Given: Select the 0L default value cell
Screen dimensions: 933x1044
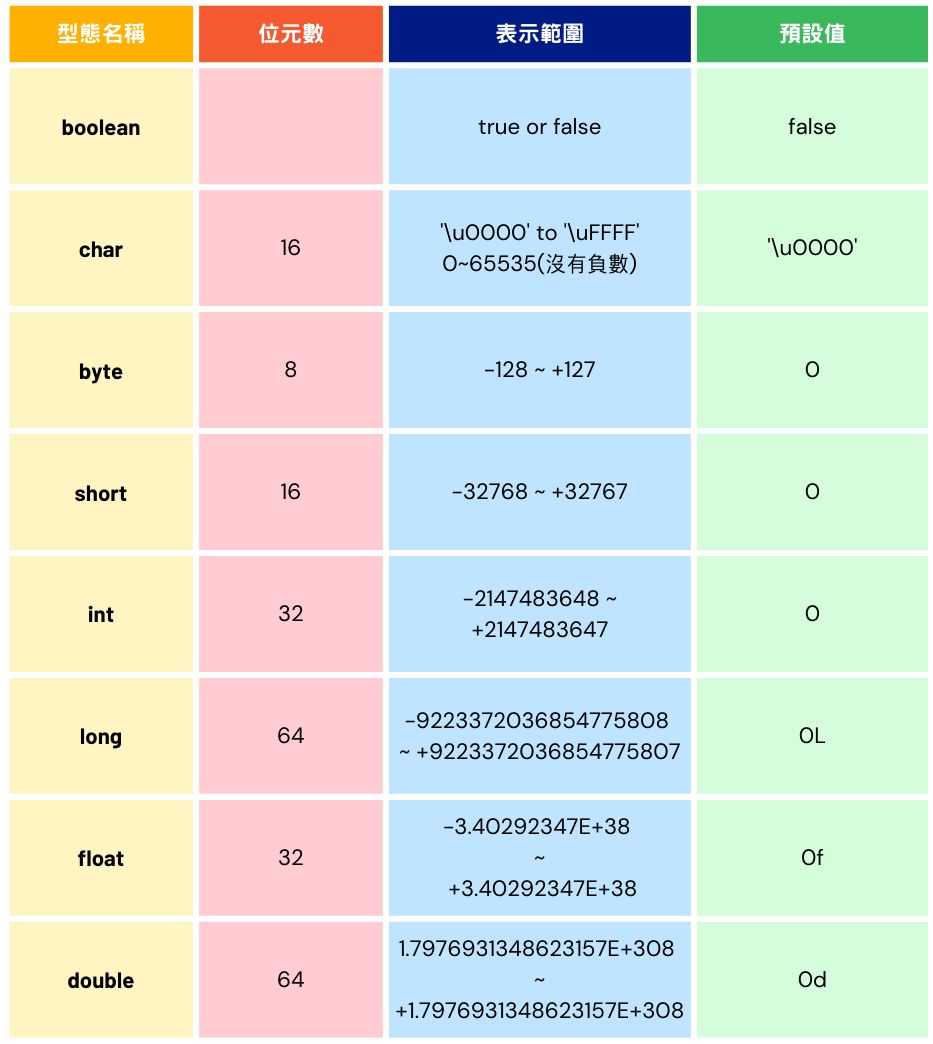Looking at the screenshot, I should point(812,736).
